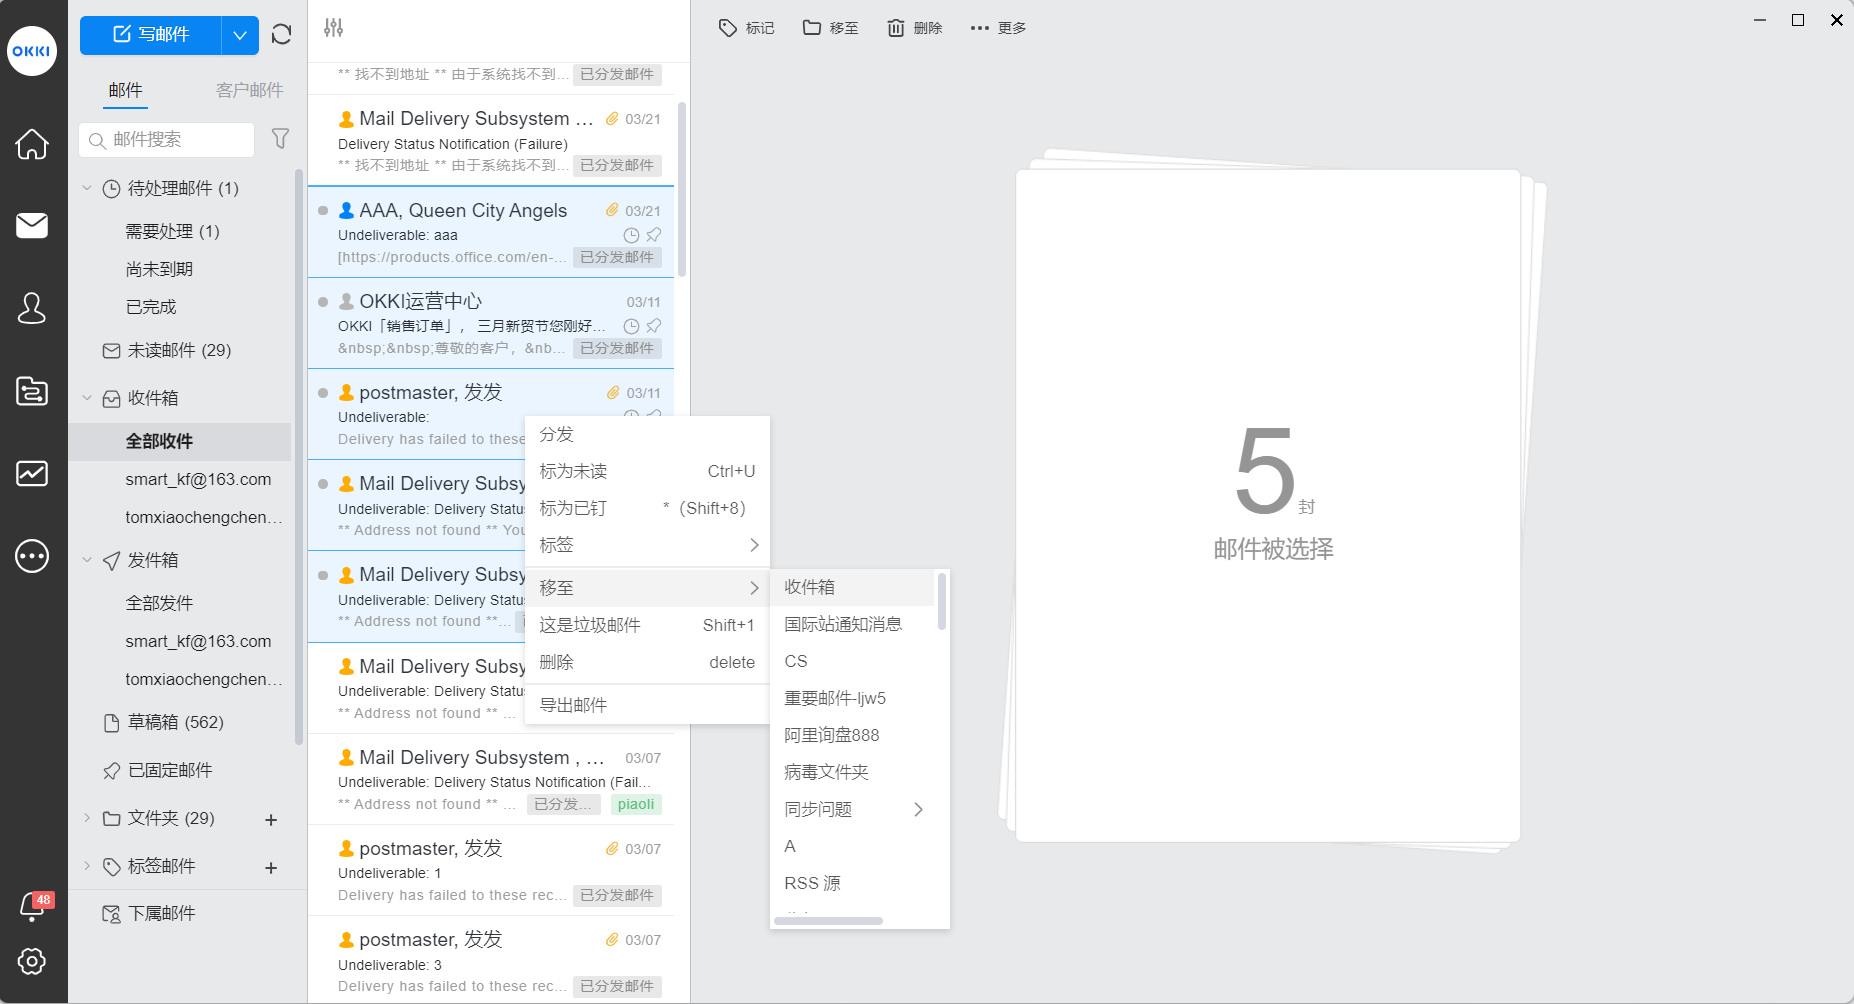Viewport: 1854px width, 1004px height.
Task: Move the mails to the RSS 源 folder
Action: coord(852,883)
